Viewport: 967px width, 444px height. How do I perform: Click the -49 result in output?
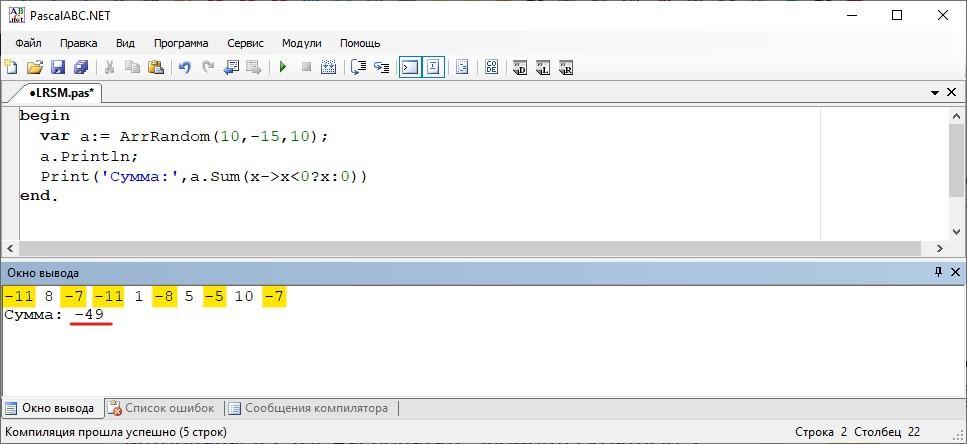click(x=90, y=315)
